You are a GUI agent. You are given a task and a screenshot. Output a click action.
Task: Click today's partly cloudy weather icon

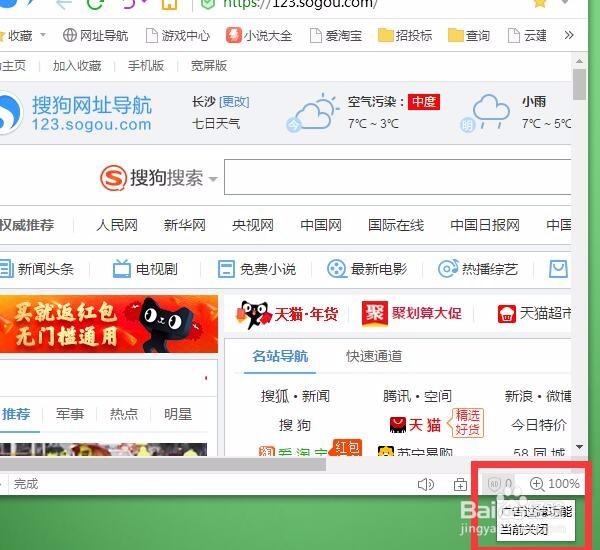click(312, 112)
